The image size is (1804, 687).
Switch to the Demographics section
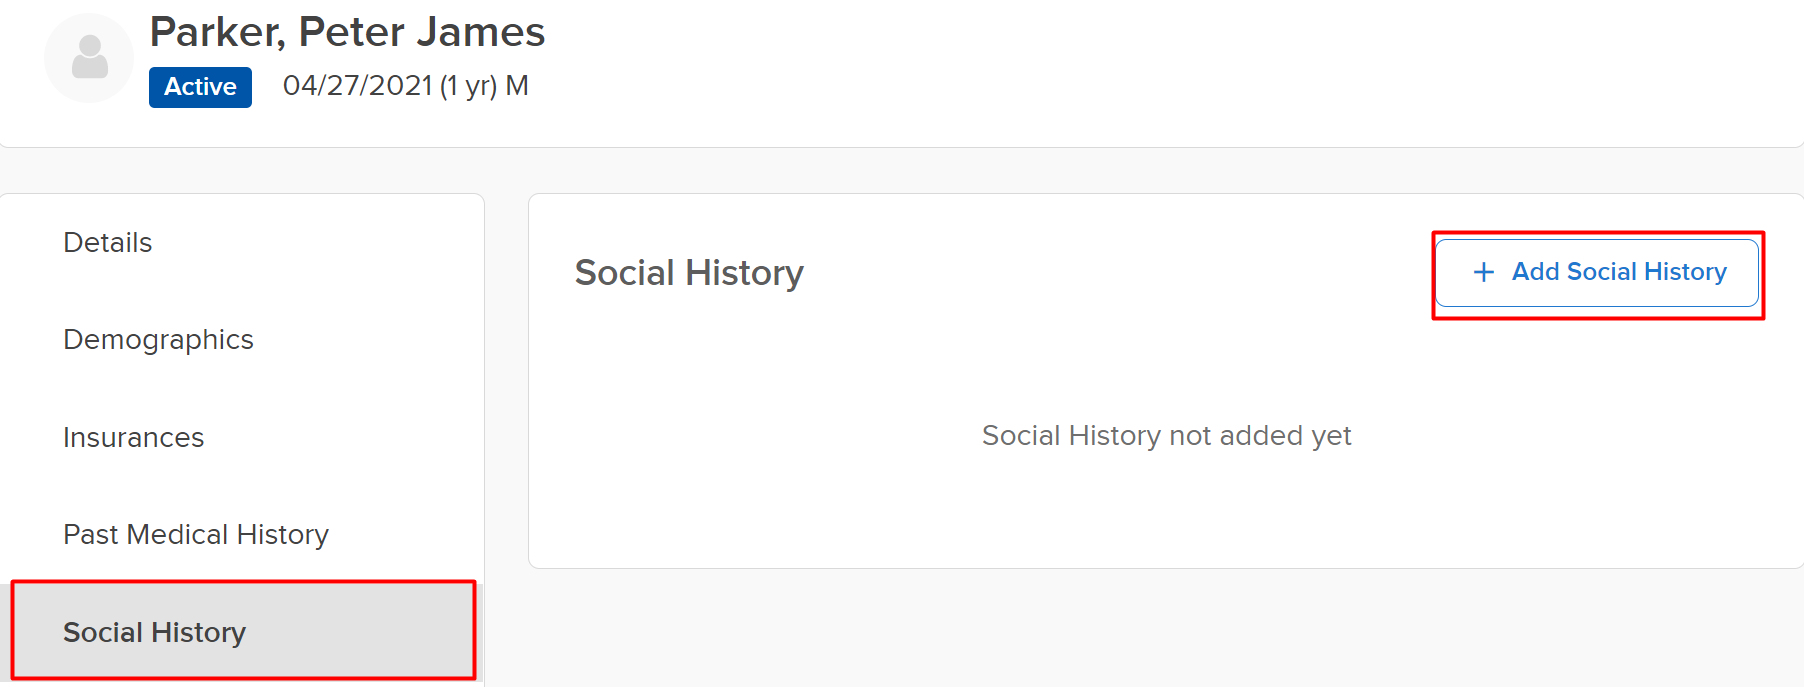tap(158, 340)
